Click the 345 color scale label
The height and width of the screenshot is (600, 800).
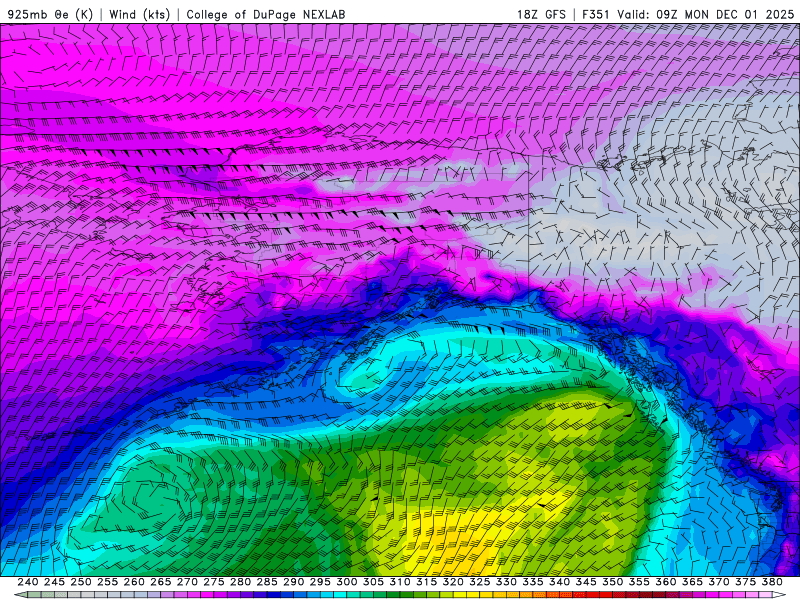(x=586, y=582)
